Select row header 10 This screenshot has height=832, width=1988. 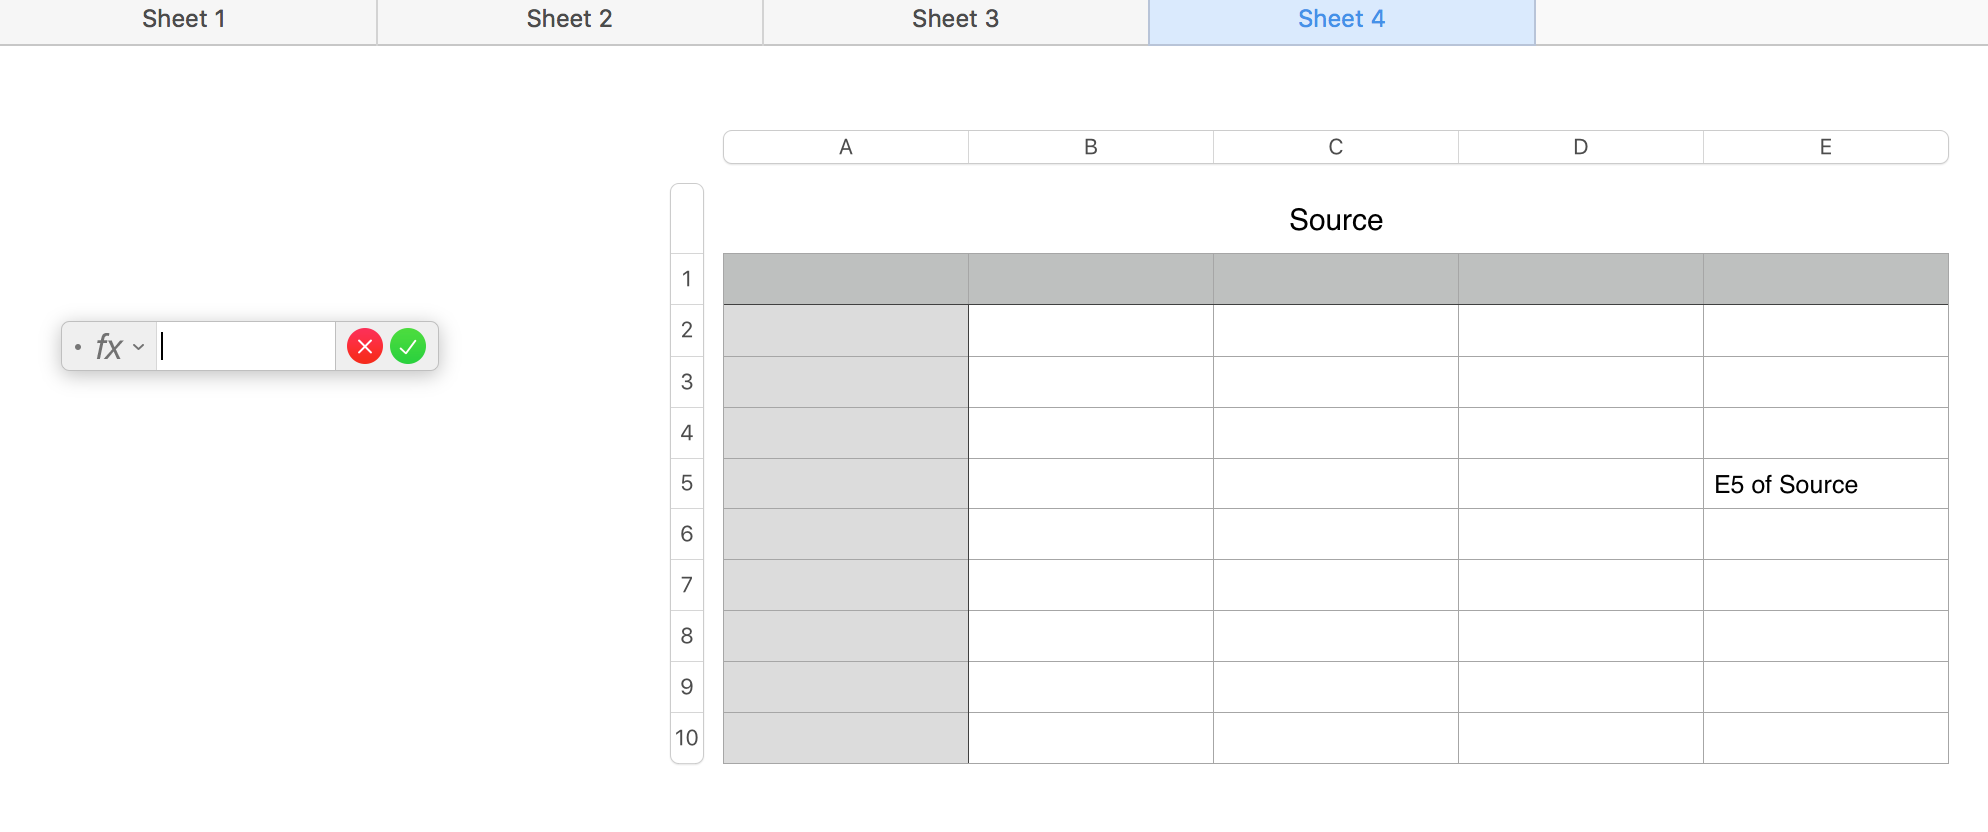pos(686,737)
